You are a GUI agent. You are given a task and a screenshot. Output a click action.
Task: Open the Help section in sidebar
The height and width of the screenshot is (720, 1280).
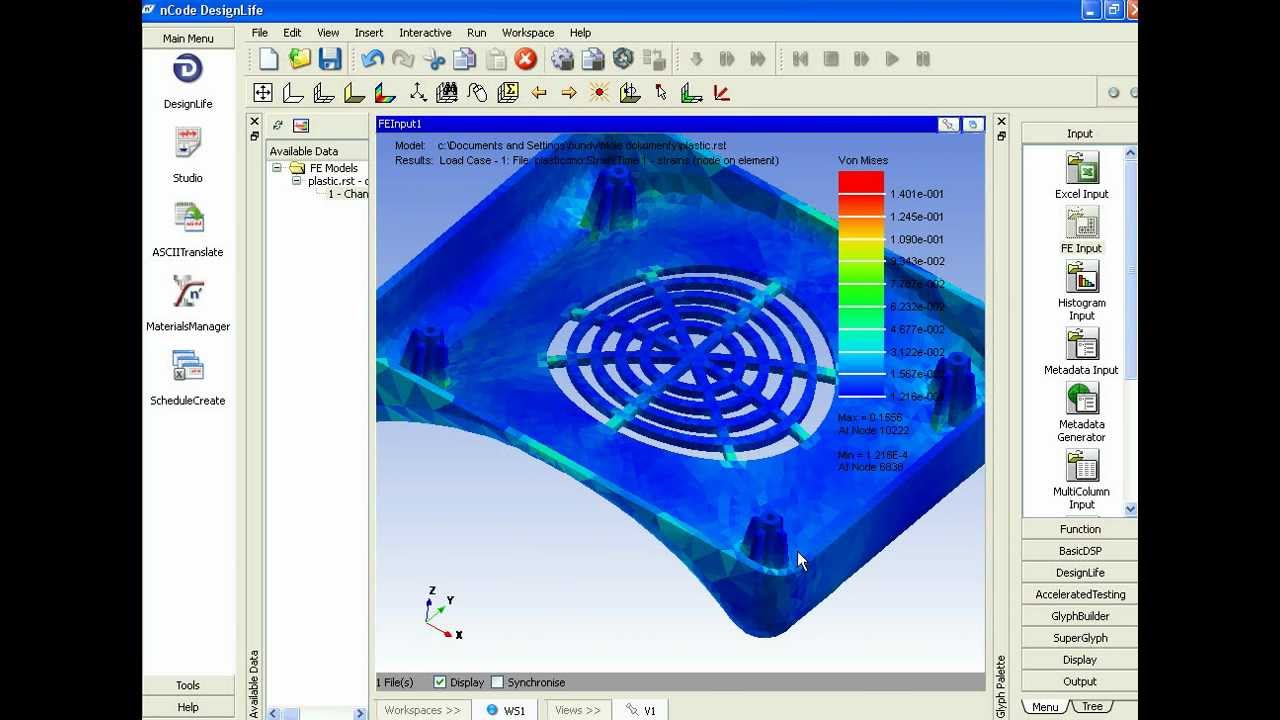188,707
